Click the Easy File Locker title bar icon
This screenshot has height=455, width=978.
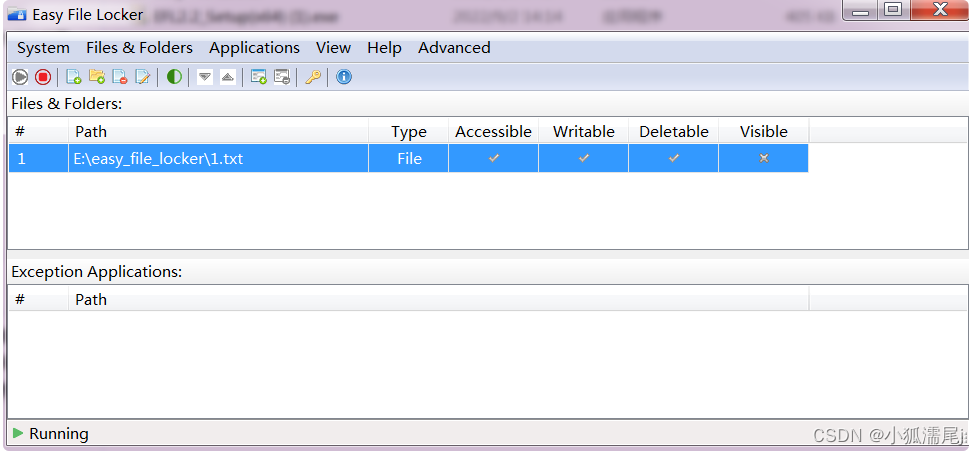17,14
